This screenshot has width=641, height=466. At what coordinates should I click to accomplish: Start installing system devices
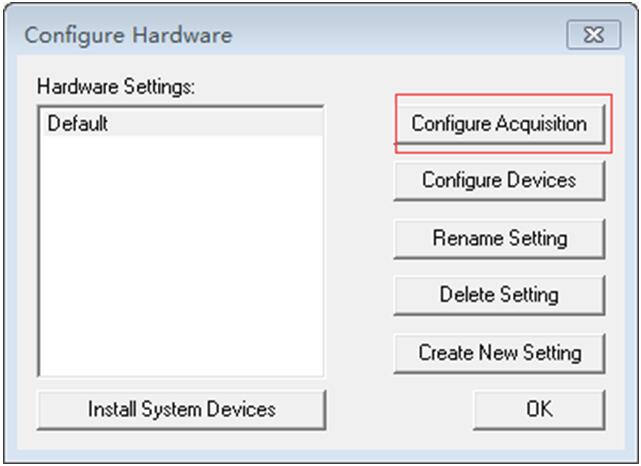pos(181,409)
